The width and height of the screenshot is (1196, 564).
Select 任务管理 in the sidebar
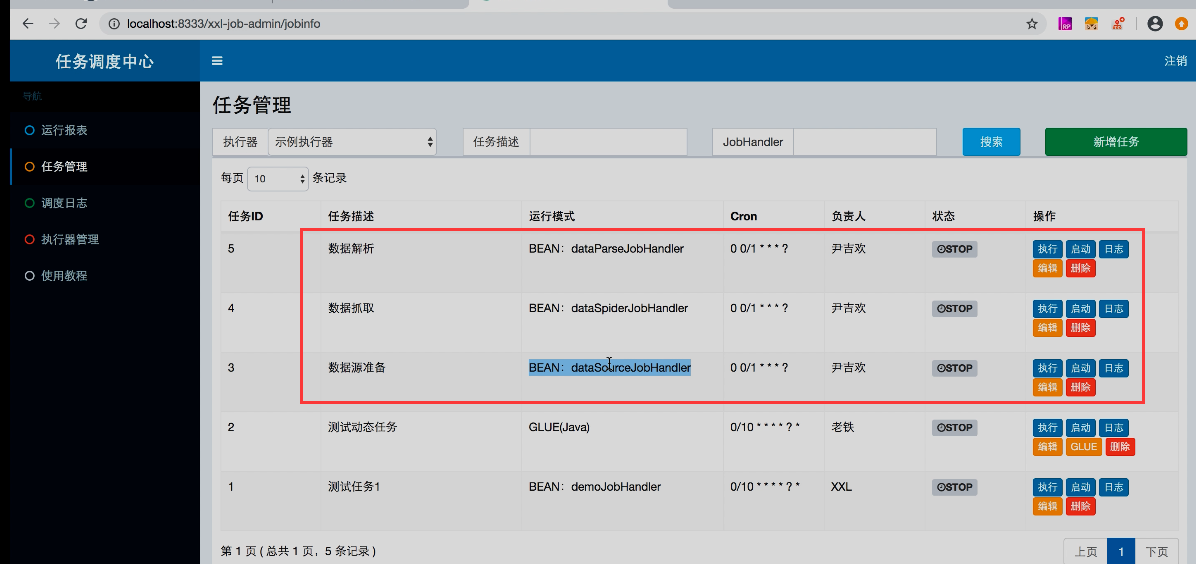pyautogui.click(x=64, y=166)
